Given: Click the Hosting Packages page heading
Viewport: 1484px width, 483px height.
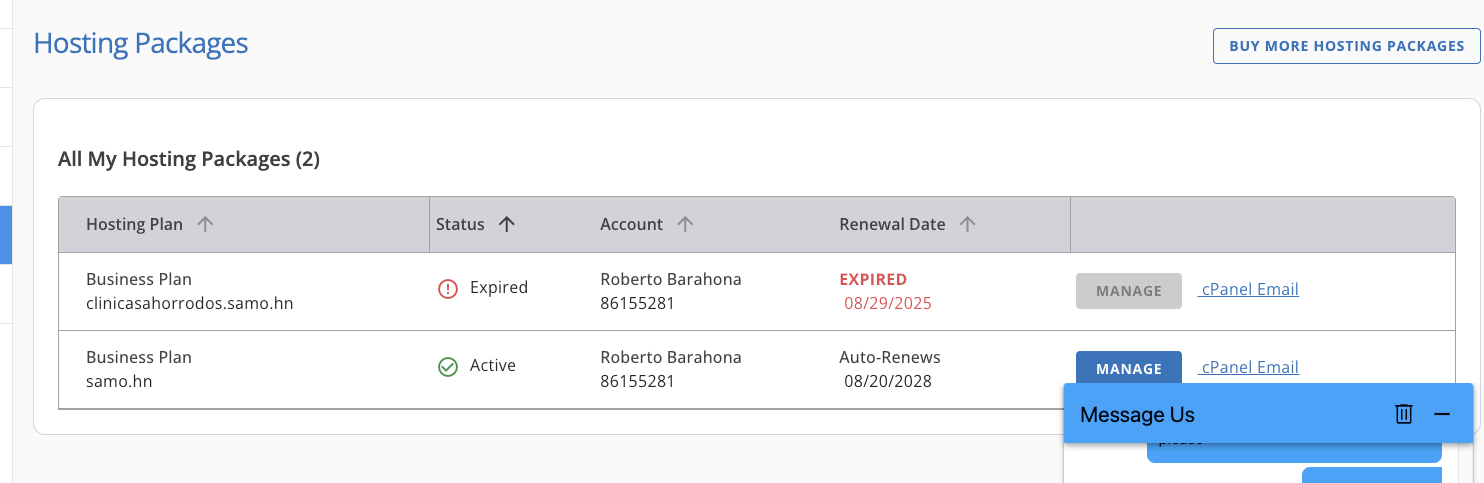Looking at the screenshot, I should 141,44.
